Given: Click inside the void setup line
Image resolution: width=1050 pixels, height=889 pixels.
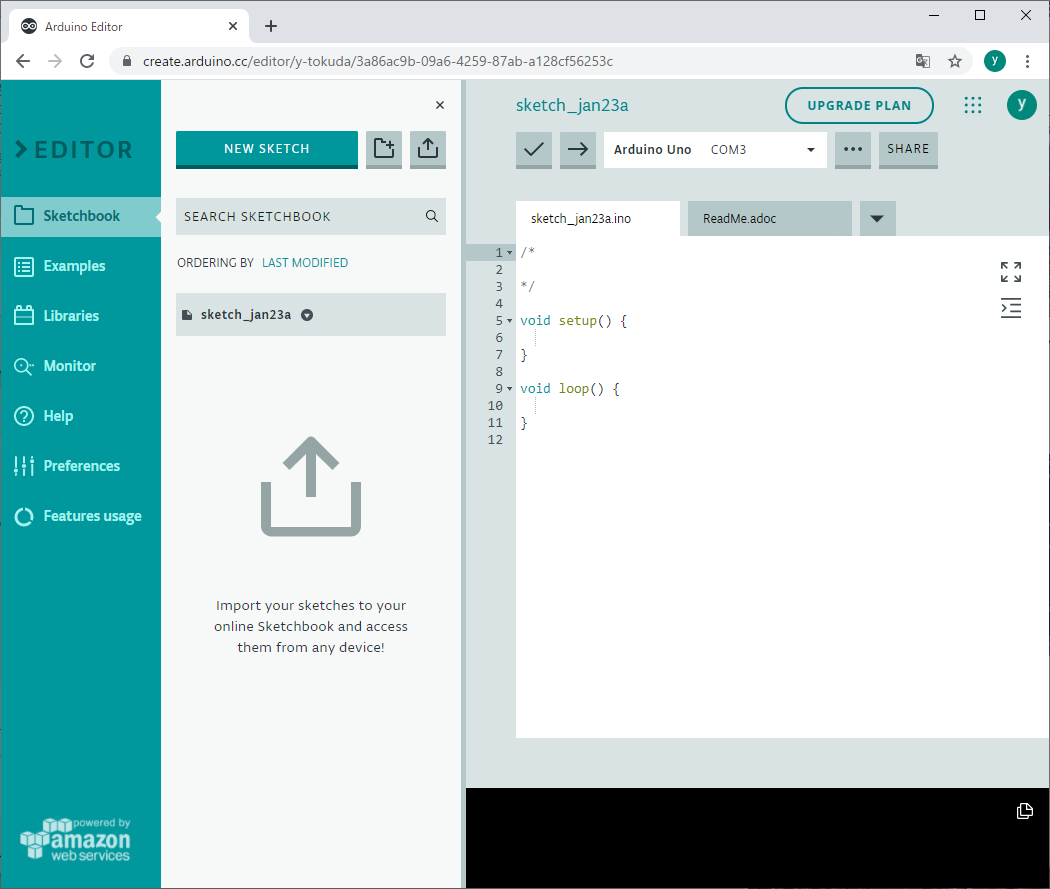Looking at the screenshot, I should [x=573, y=321].
